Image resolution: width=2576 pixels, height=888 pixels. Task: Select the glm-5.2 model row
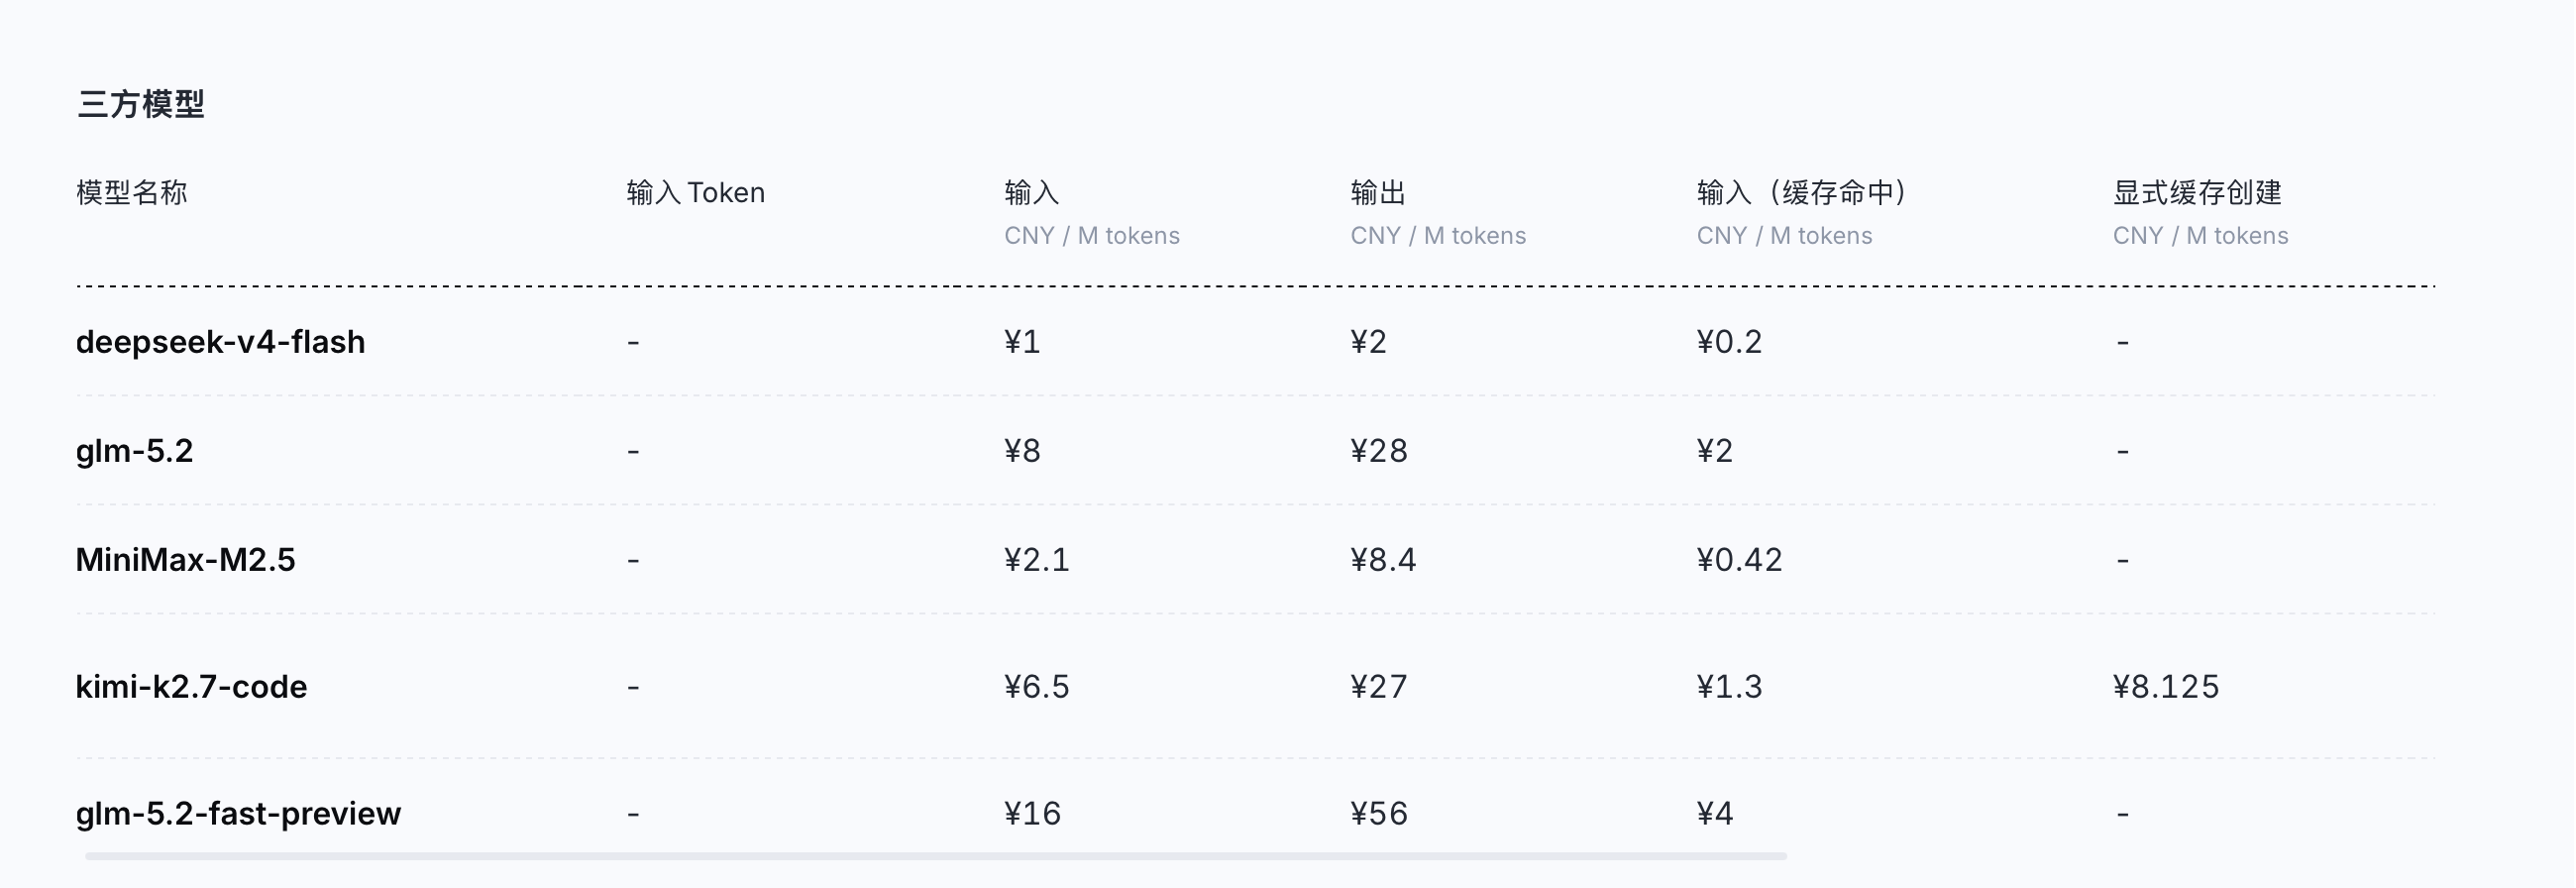(1255, 450)
